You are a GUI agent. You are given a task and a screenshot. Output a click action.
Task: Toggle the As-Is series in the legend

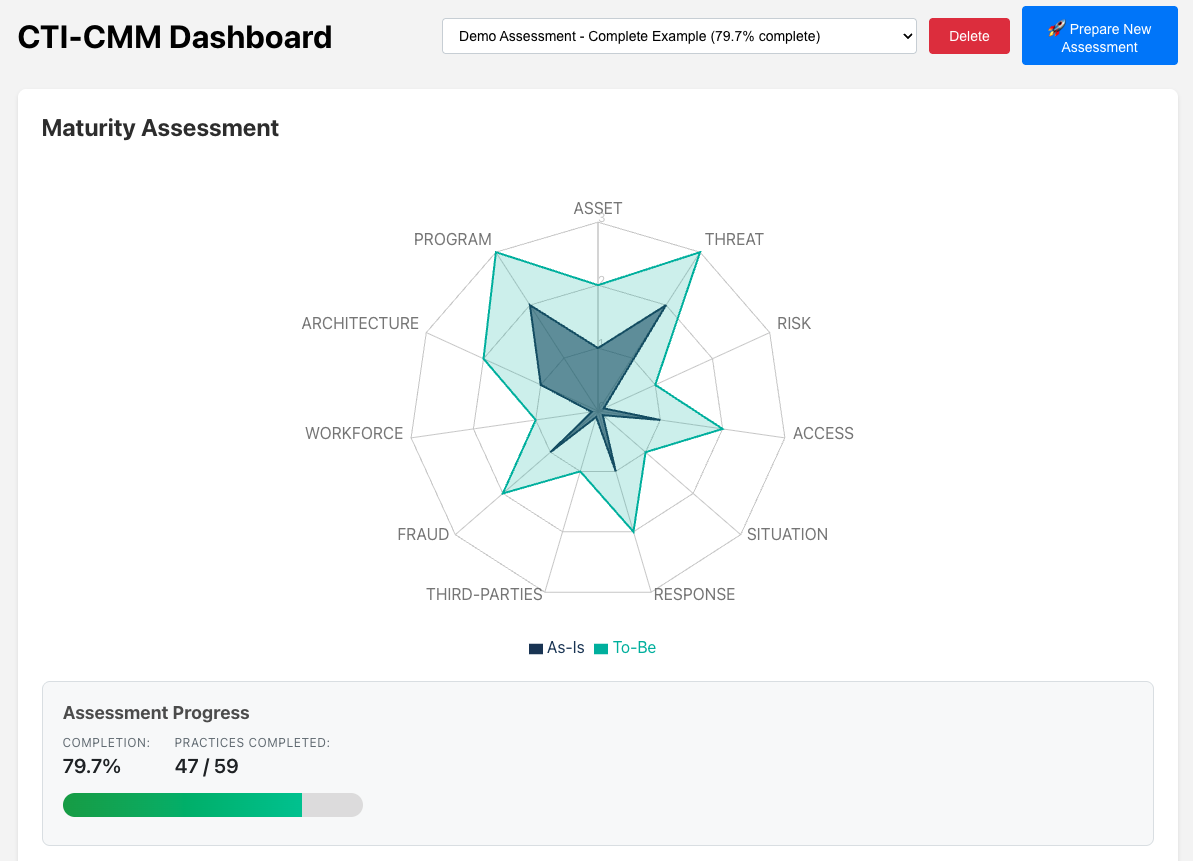[556, 647]
